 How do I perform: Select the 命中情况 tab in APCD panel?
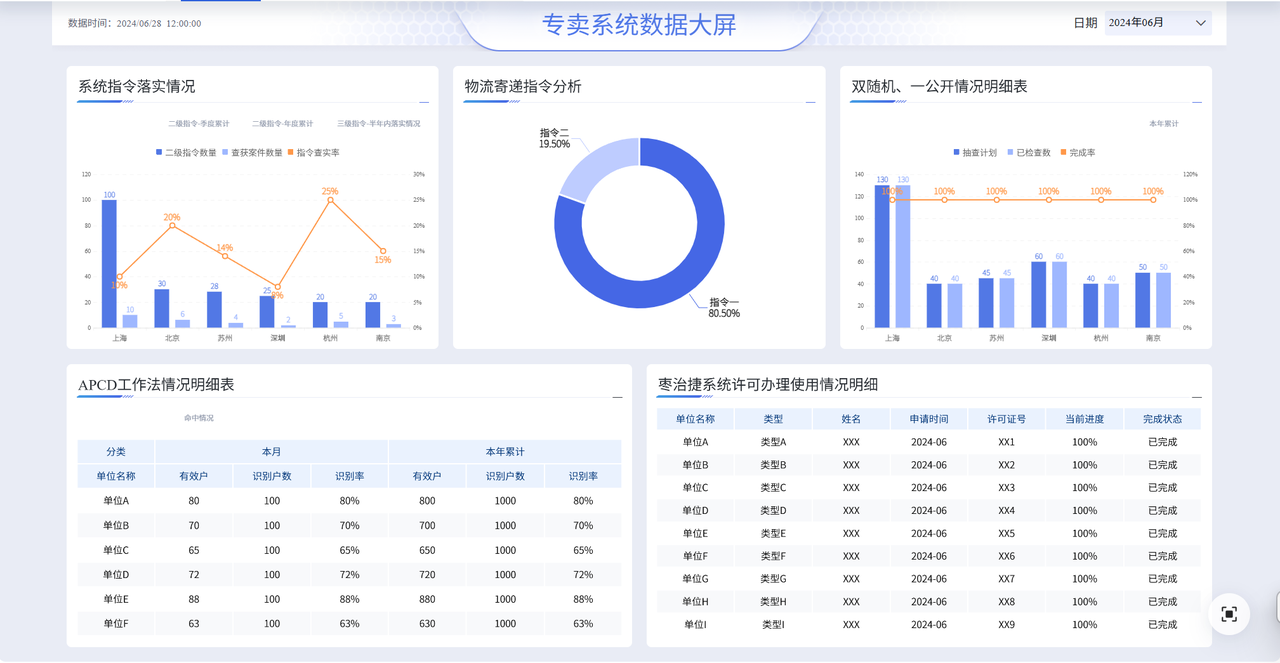tap(199, 418)
